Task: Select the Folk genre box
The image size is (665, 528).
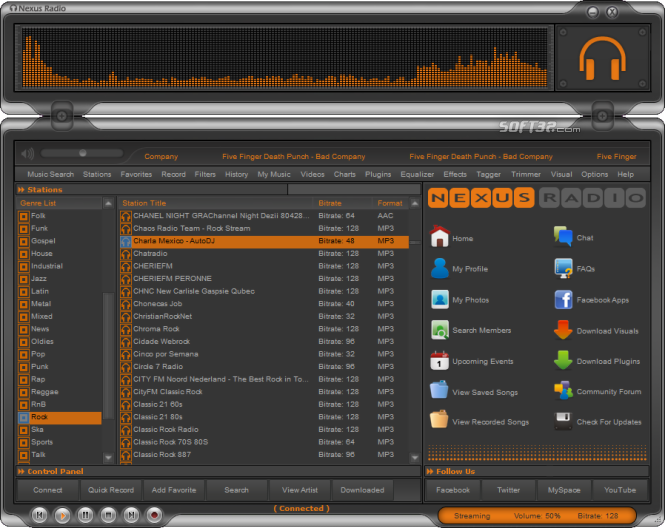Action: (24, 217)
